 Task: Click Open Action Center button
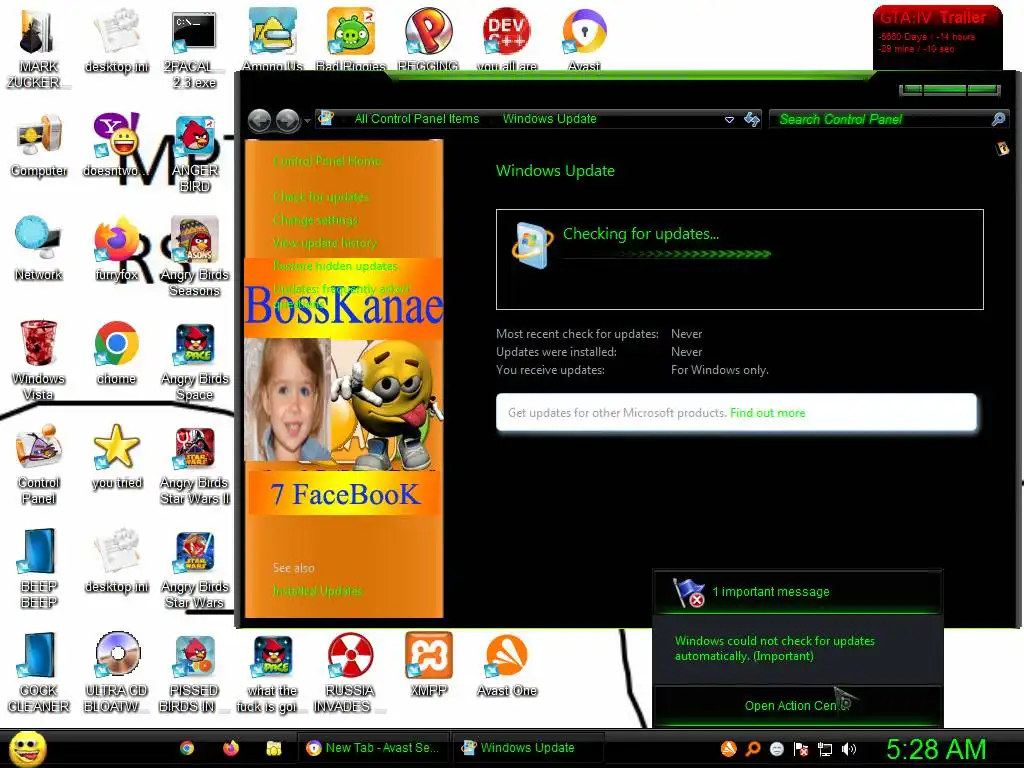pyautogui.click(x=798, y=705)
